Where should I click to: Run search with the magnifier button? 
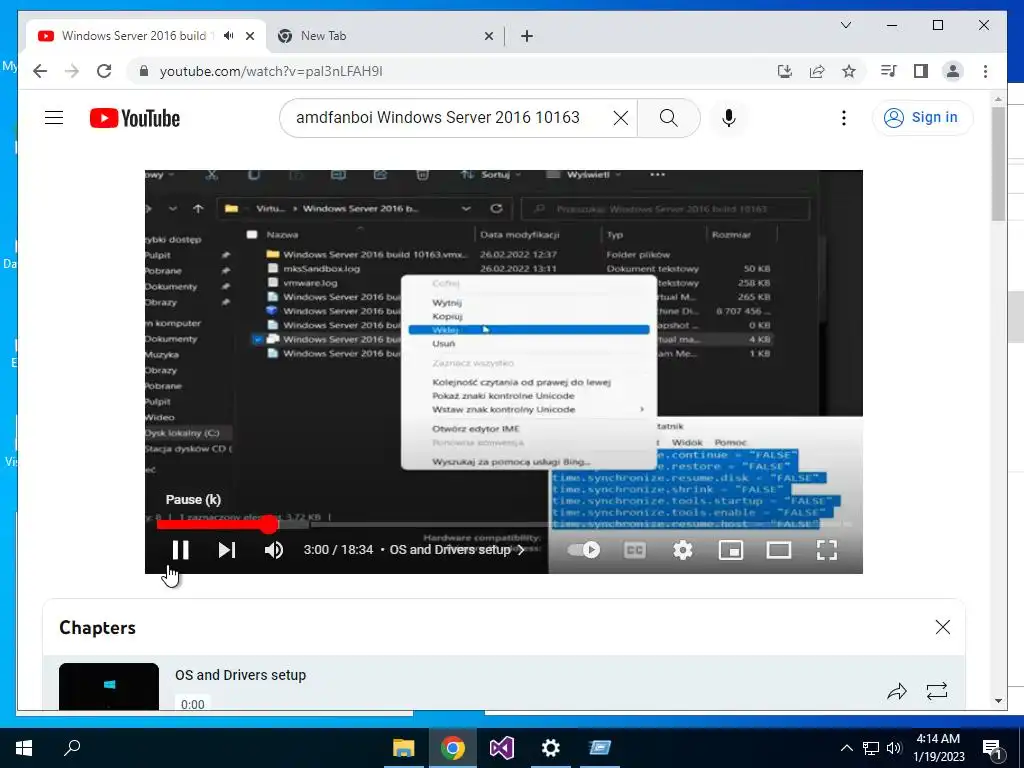[668, 118]
